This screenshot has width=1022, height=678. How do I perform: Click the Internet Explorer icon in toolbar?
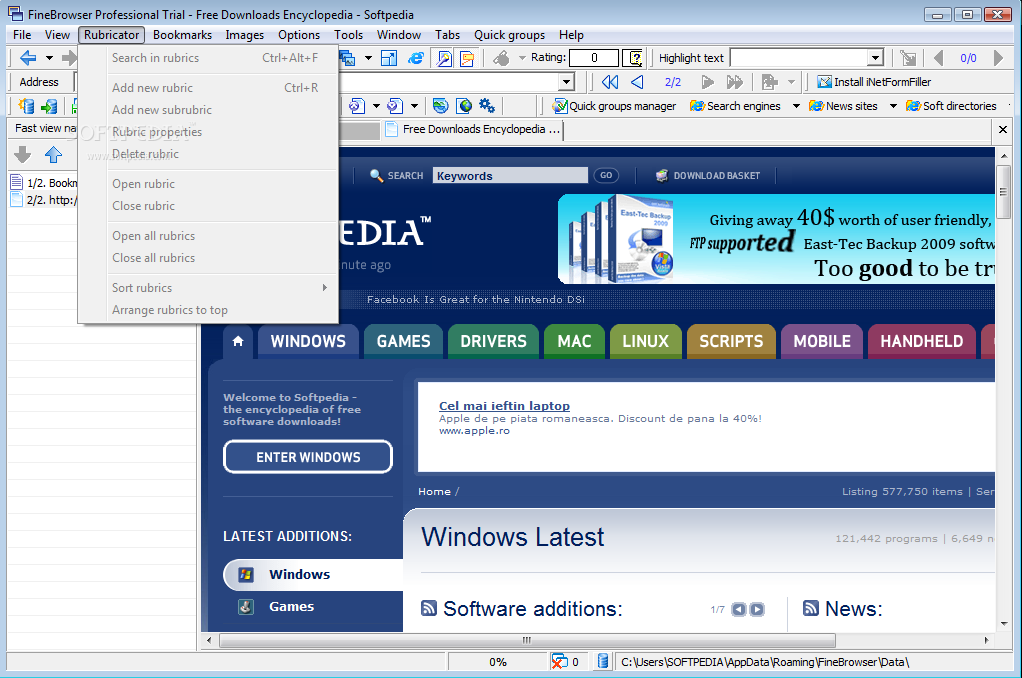(415, 58)
